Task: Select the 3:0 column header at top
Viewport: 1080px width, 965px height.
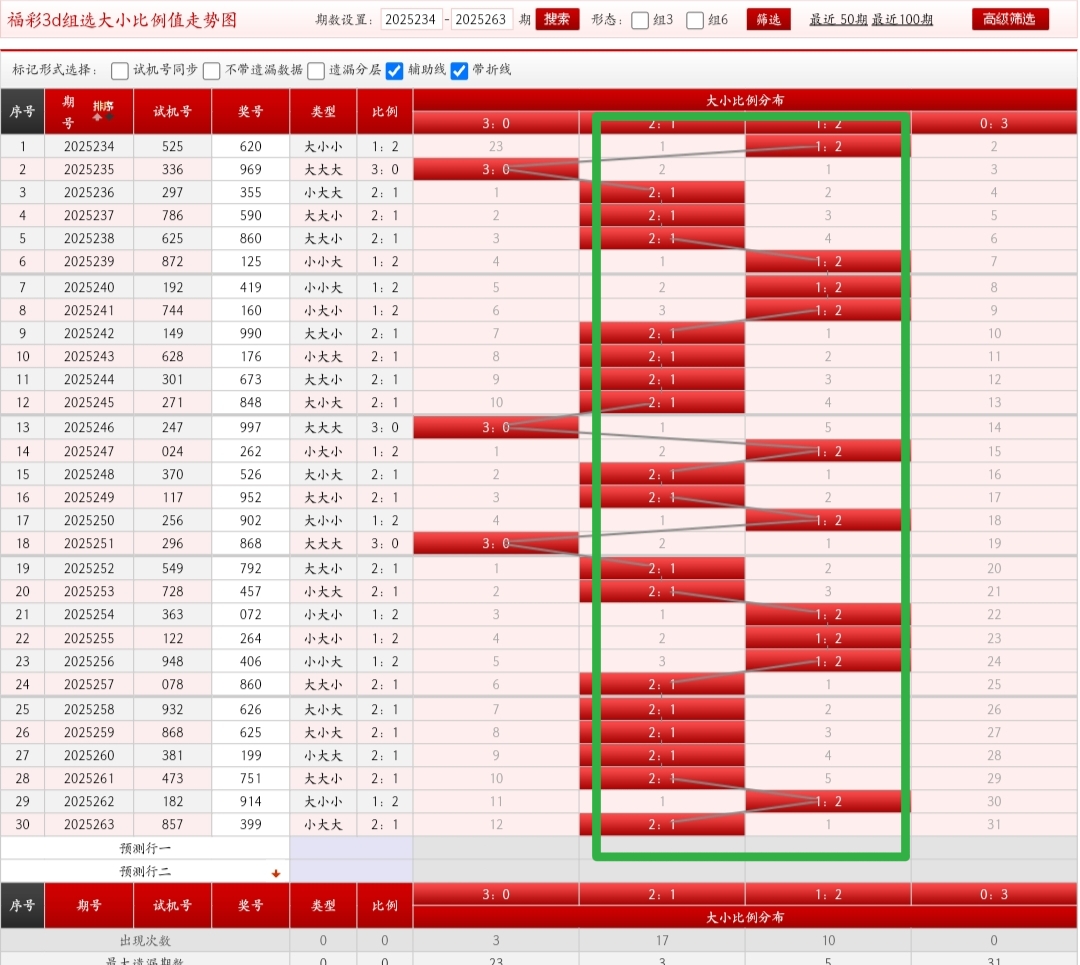Action: pos(496,123)
